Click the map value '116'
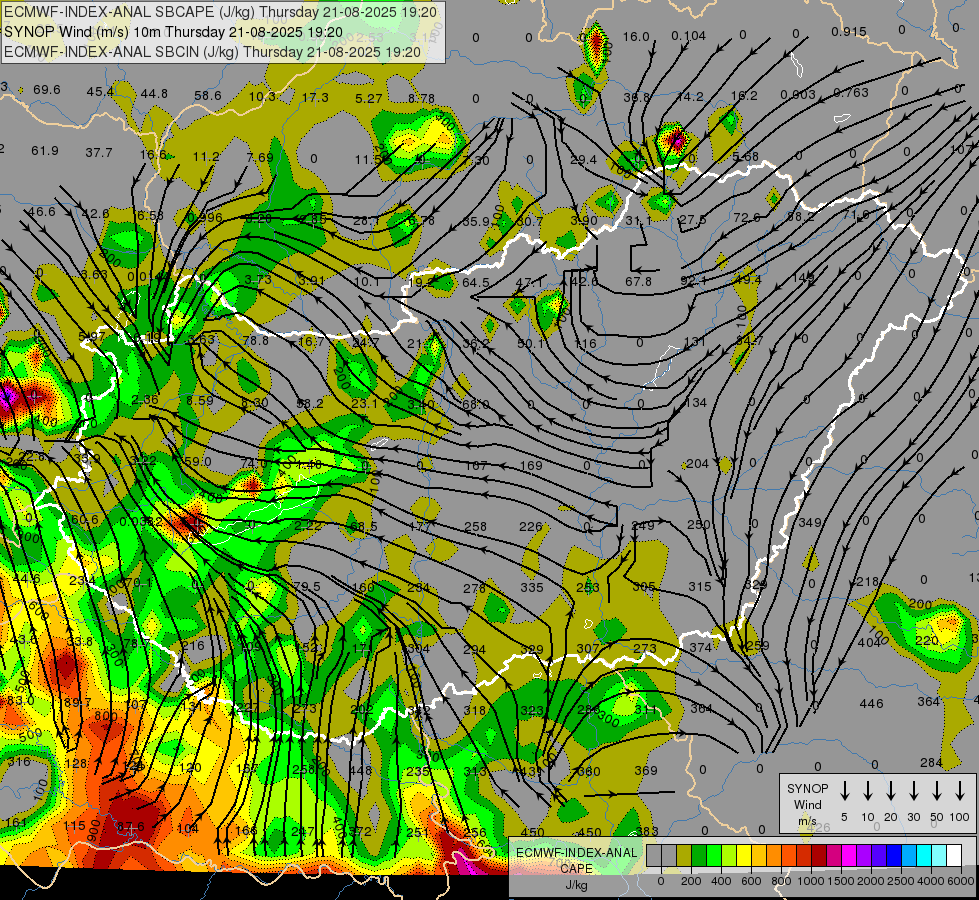This screenshot has height=900, width=979. pyautogui.click(x=585, y=344)
